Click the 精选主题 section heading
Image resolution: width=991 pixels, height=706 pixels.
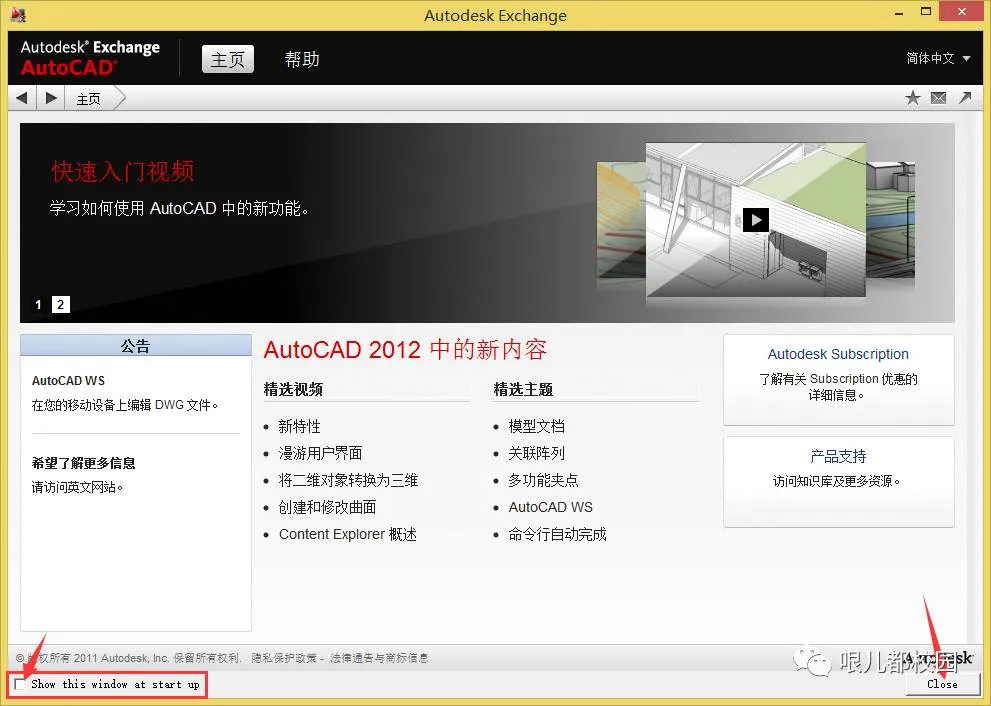523,389
